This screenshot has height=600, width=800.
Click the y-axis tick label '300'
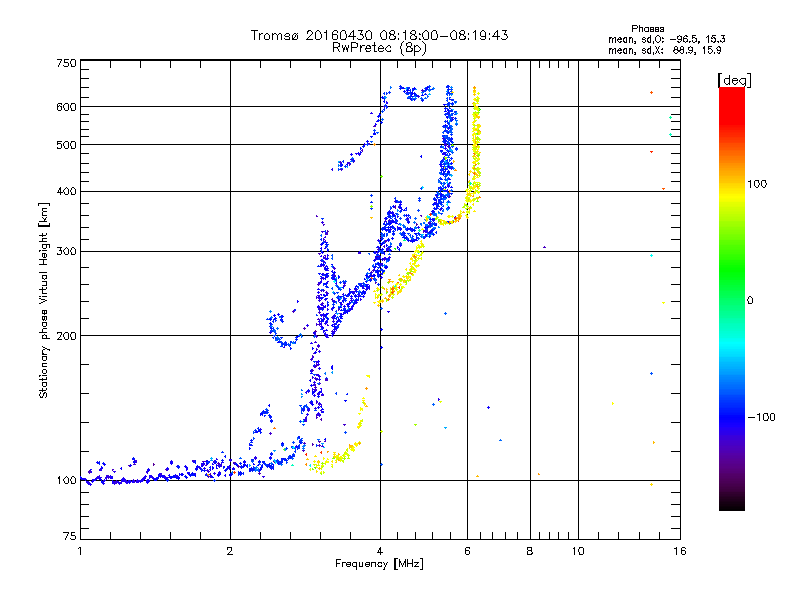66,251
